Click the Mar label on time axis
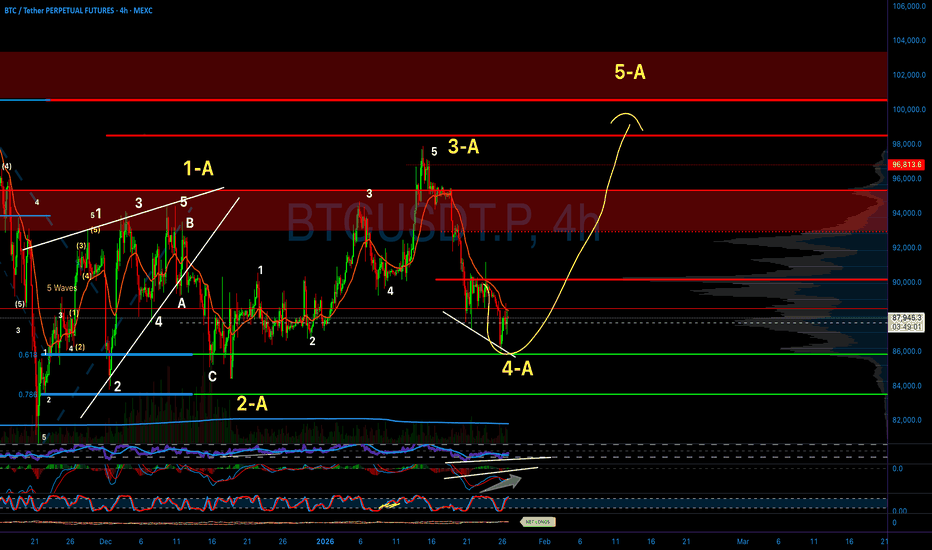The image size is (932, 550). (742, 541)
